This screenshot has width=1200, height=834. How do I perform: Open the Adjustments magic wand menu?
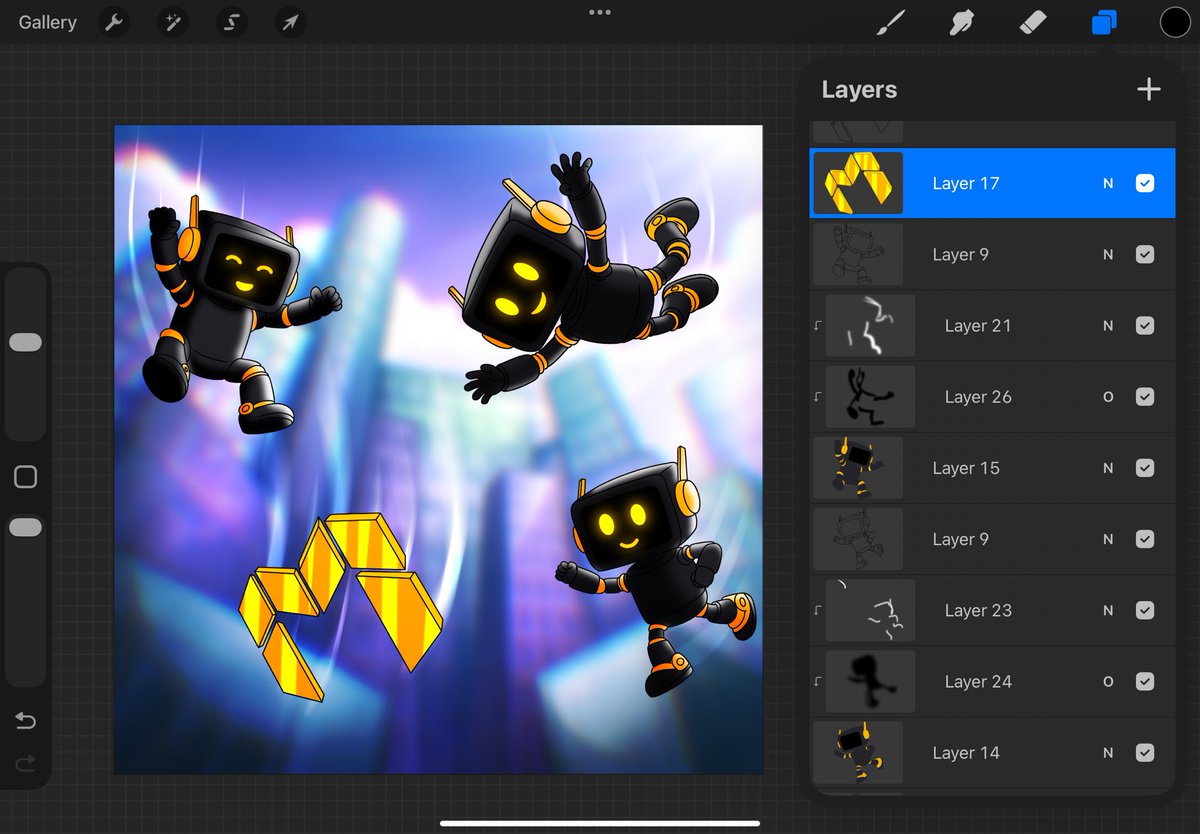[173, 22]
